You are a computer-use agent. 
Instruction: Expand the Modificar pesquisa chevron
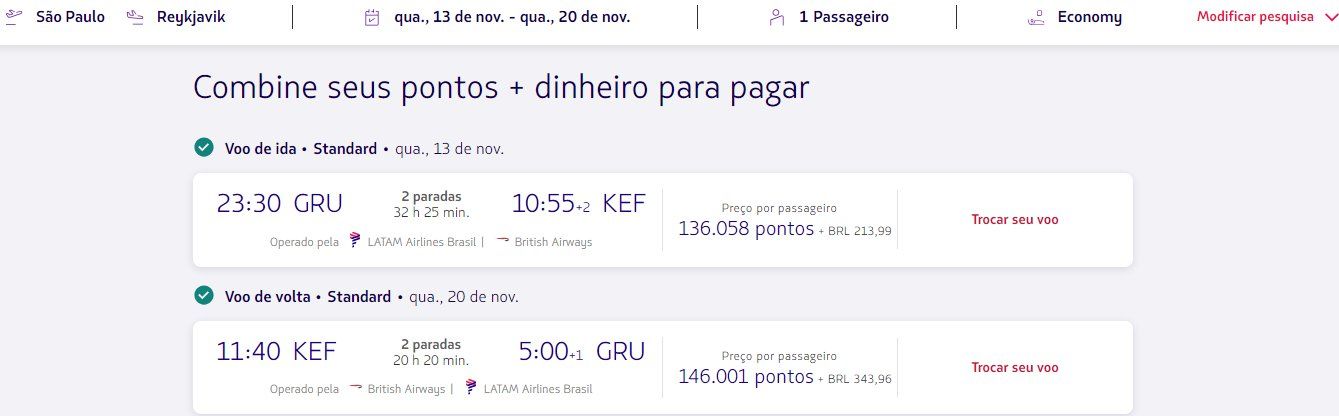click(1328, 17)
